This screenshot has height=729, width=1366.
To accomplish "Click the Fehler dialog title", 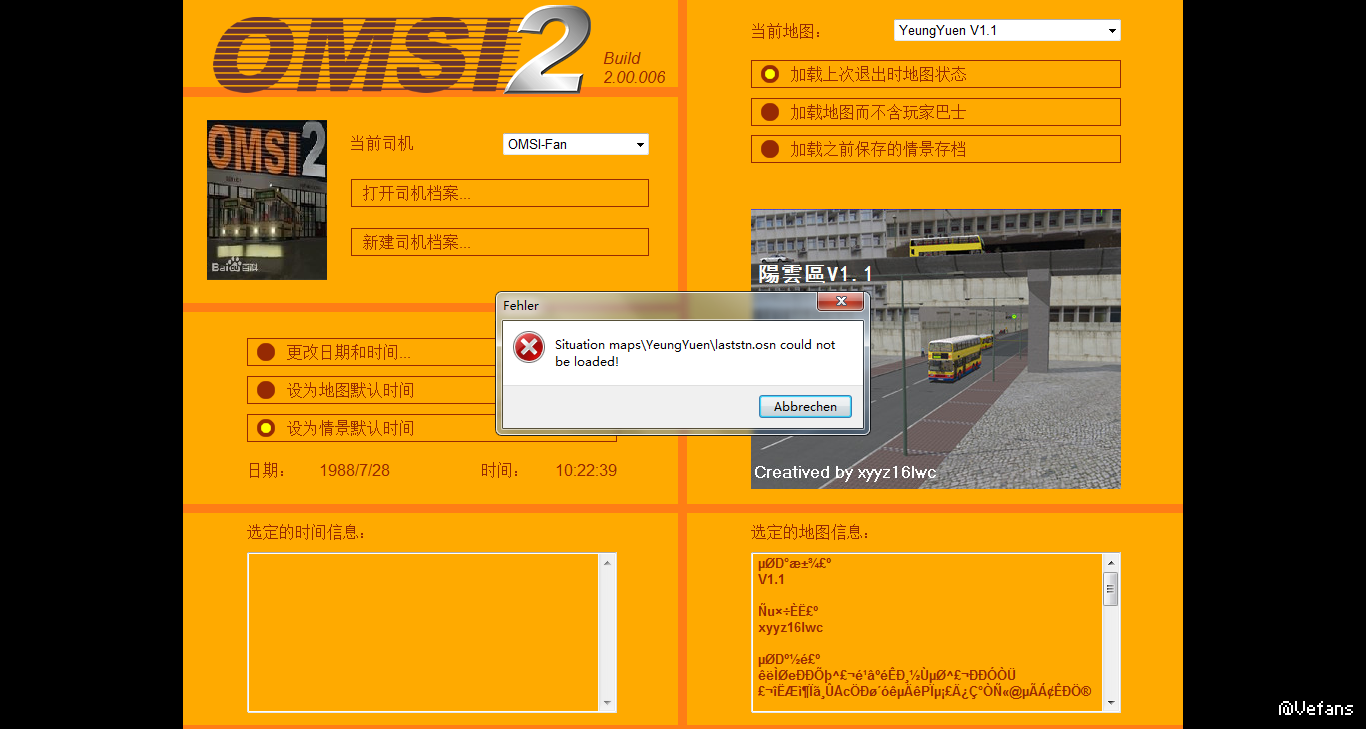I will click(521, 305).
